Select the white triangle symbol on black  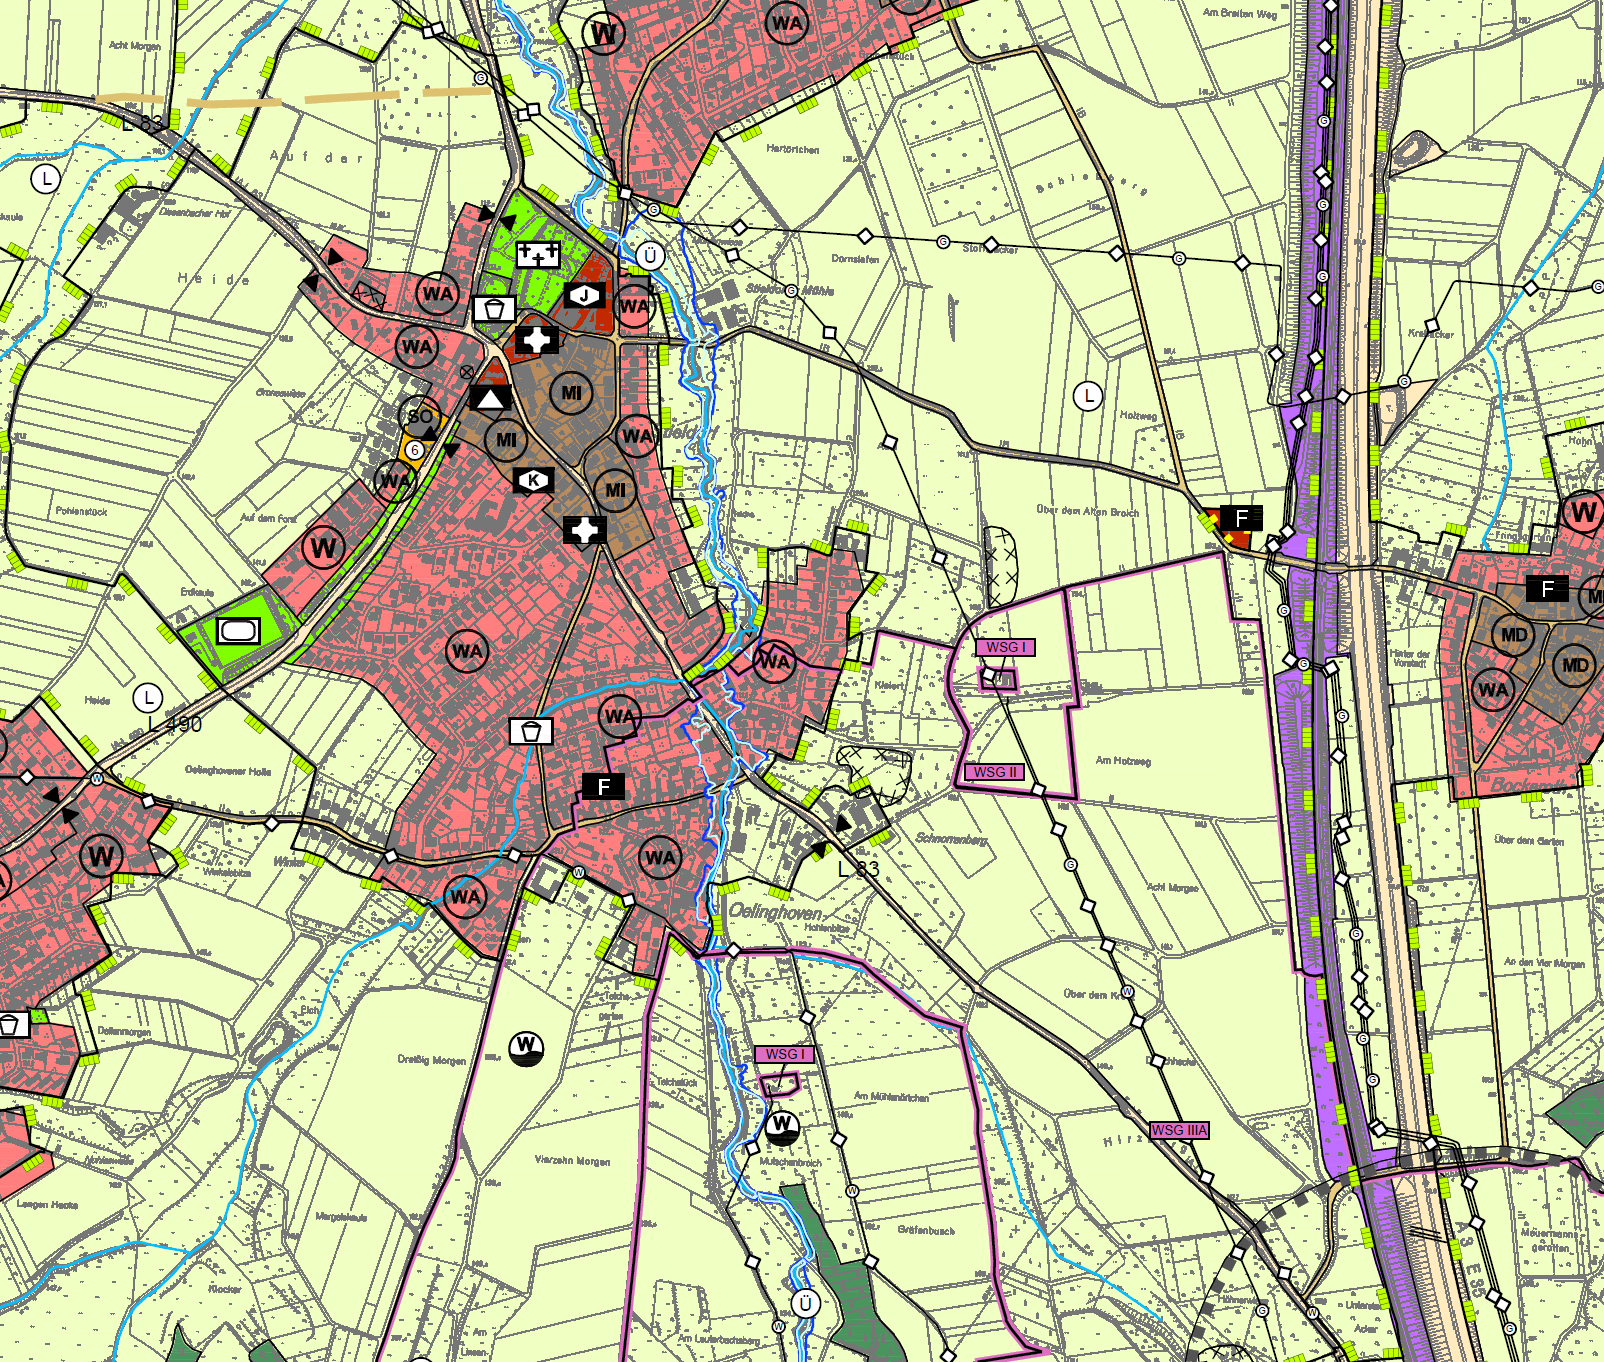[490, 398]
